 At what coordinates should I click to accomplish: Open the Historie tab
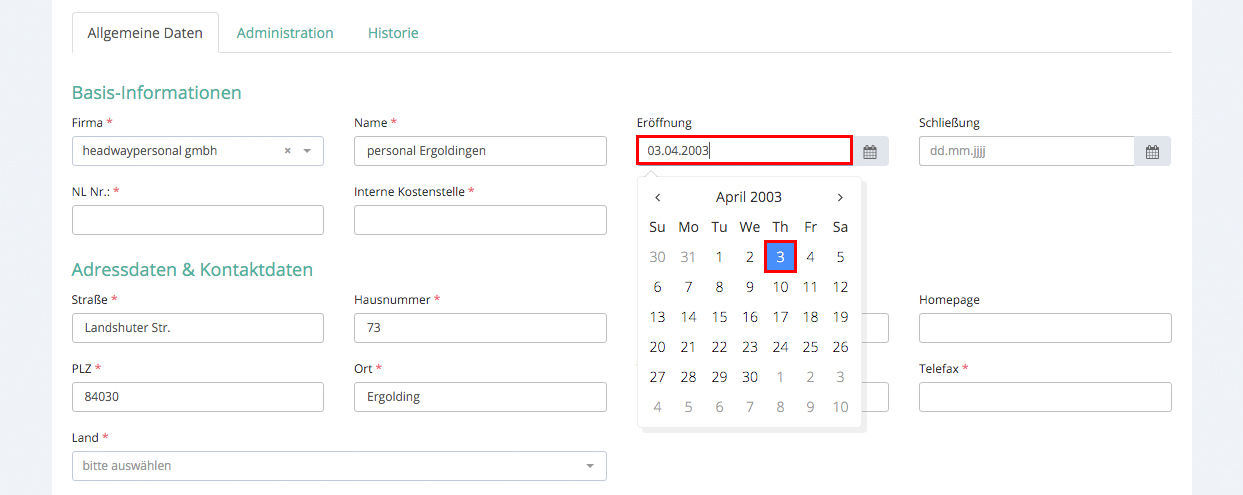(393, 33)
